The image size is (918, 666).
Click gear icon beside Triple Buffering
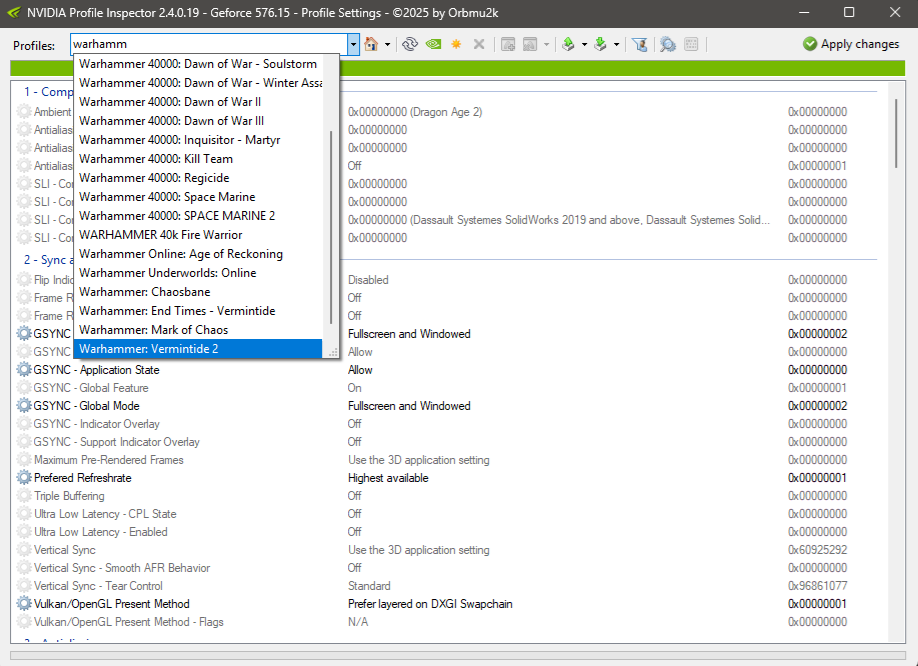pos(24,496)
